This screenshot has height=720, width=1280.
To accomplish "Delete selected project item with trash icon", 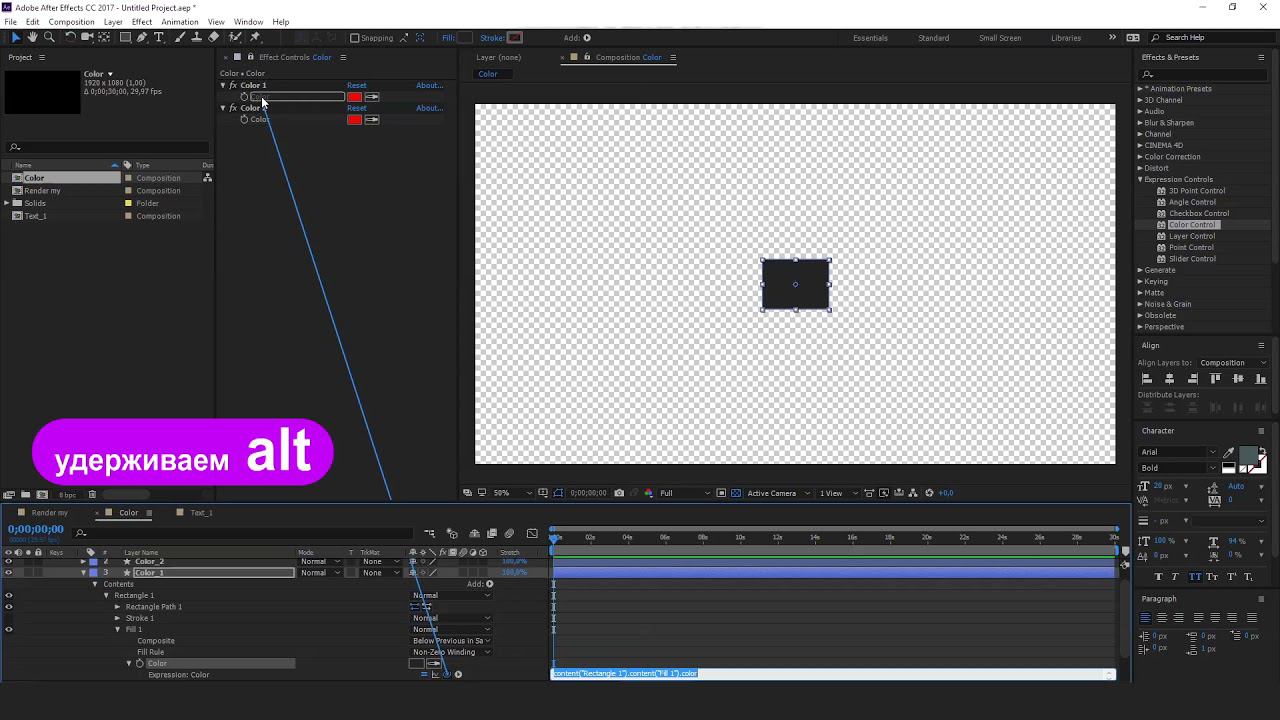I will [x=92, y=494].
